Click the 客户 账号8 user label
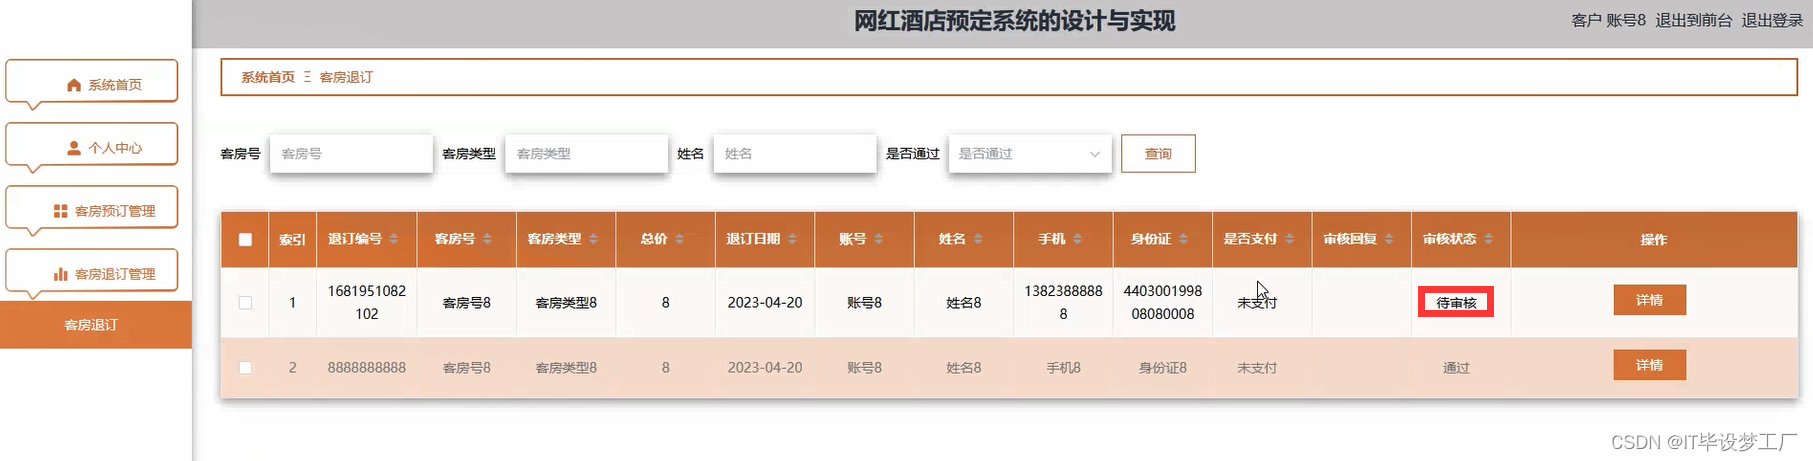The height and width of the screenshot is (461, 1813). pyautogui.click(x=1608, y=20)
